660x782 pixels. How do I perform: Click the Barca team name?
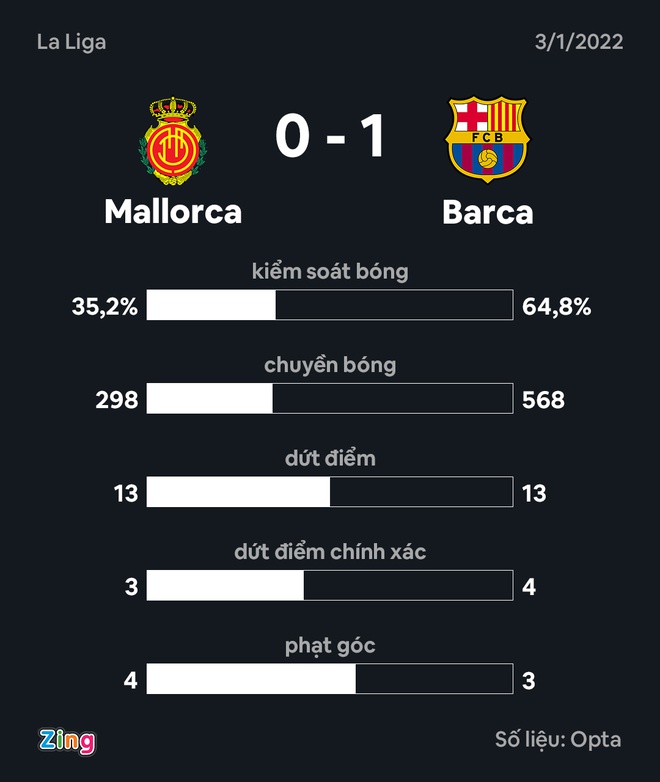(x=488, y=212)
